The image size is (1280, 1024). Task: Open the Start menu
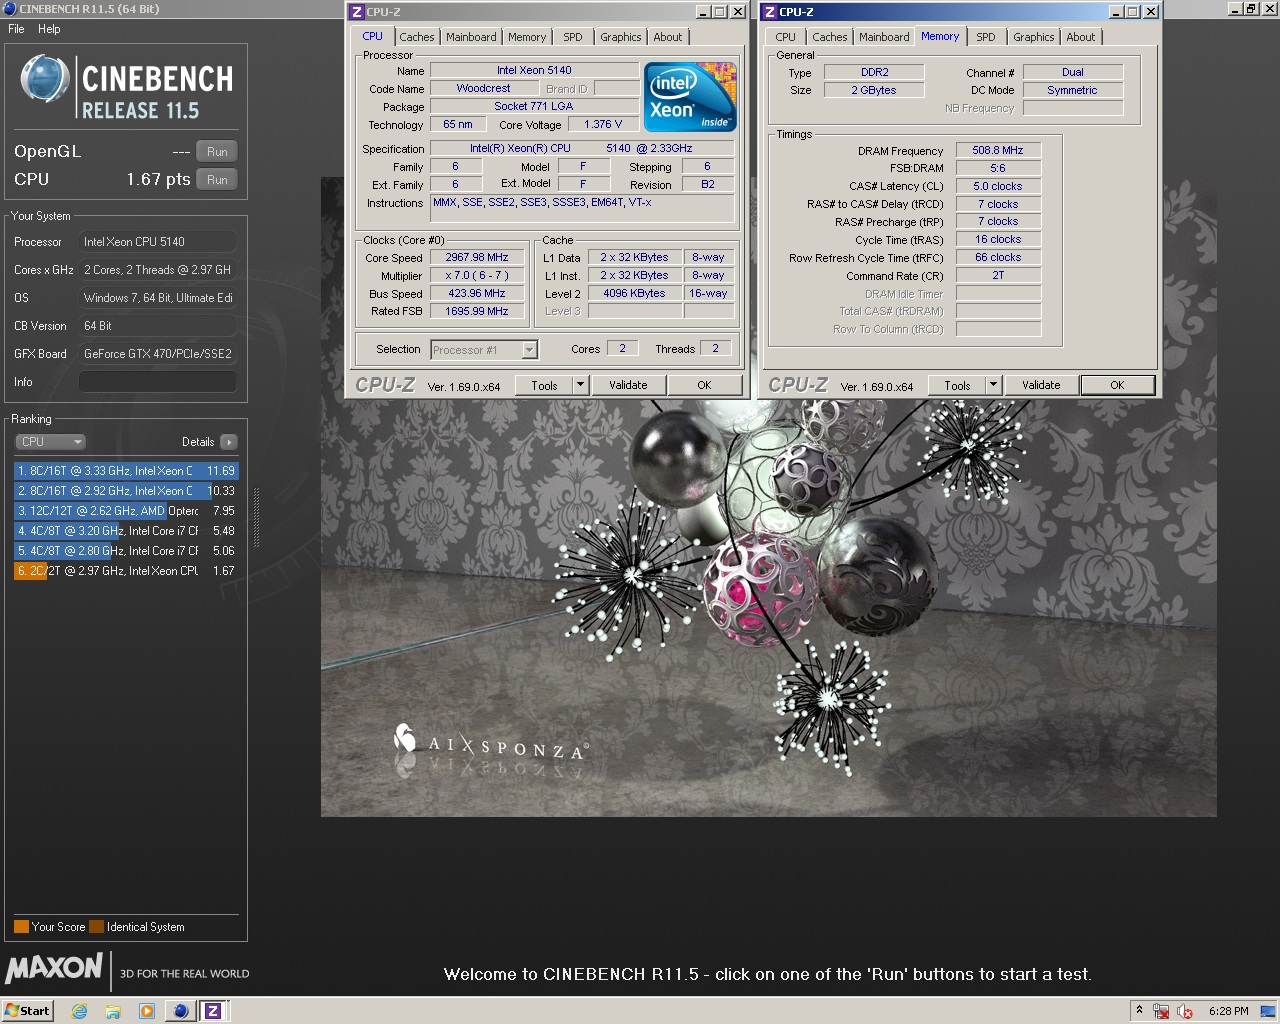coord(27,1011)
